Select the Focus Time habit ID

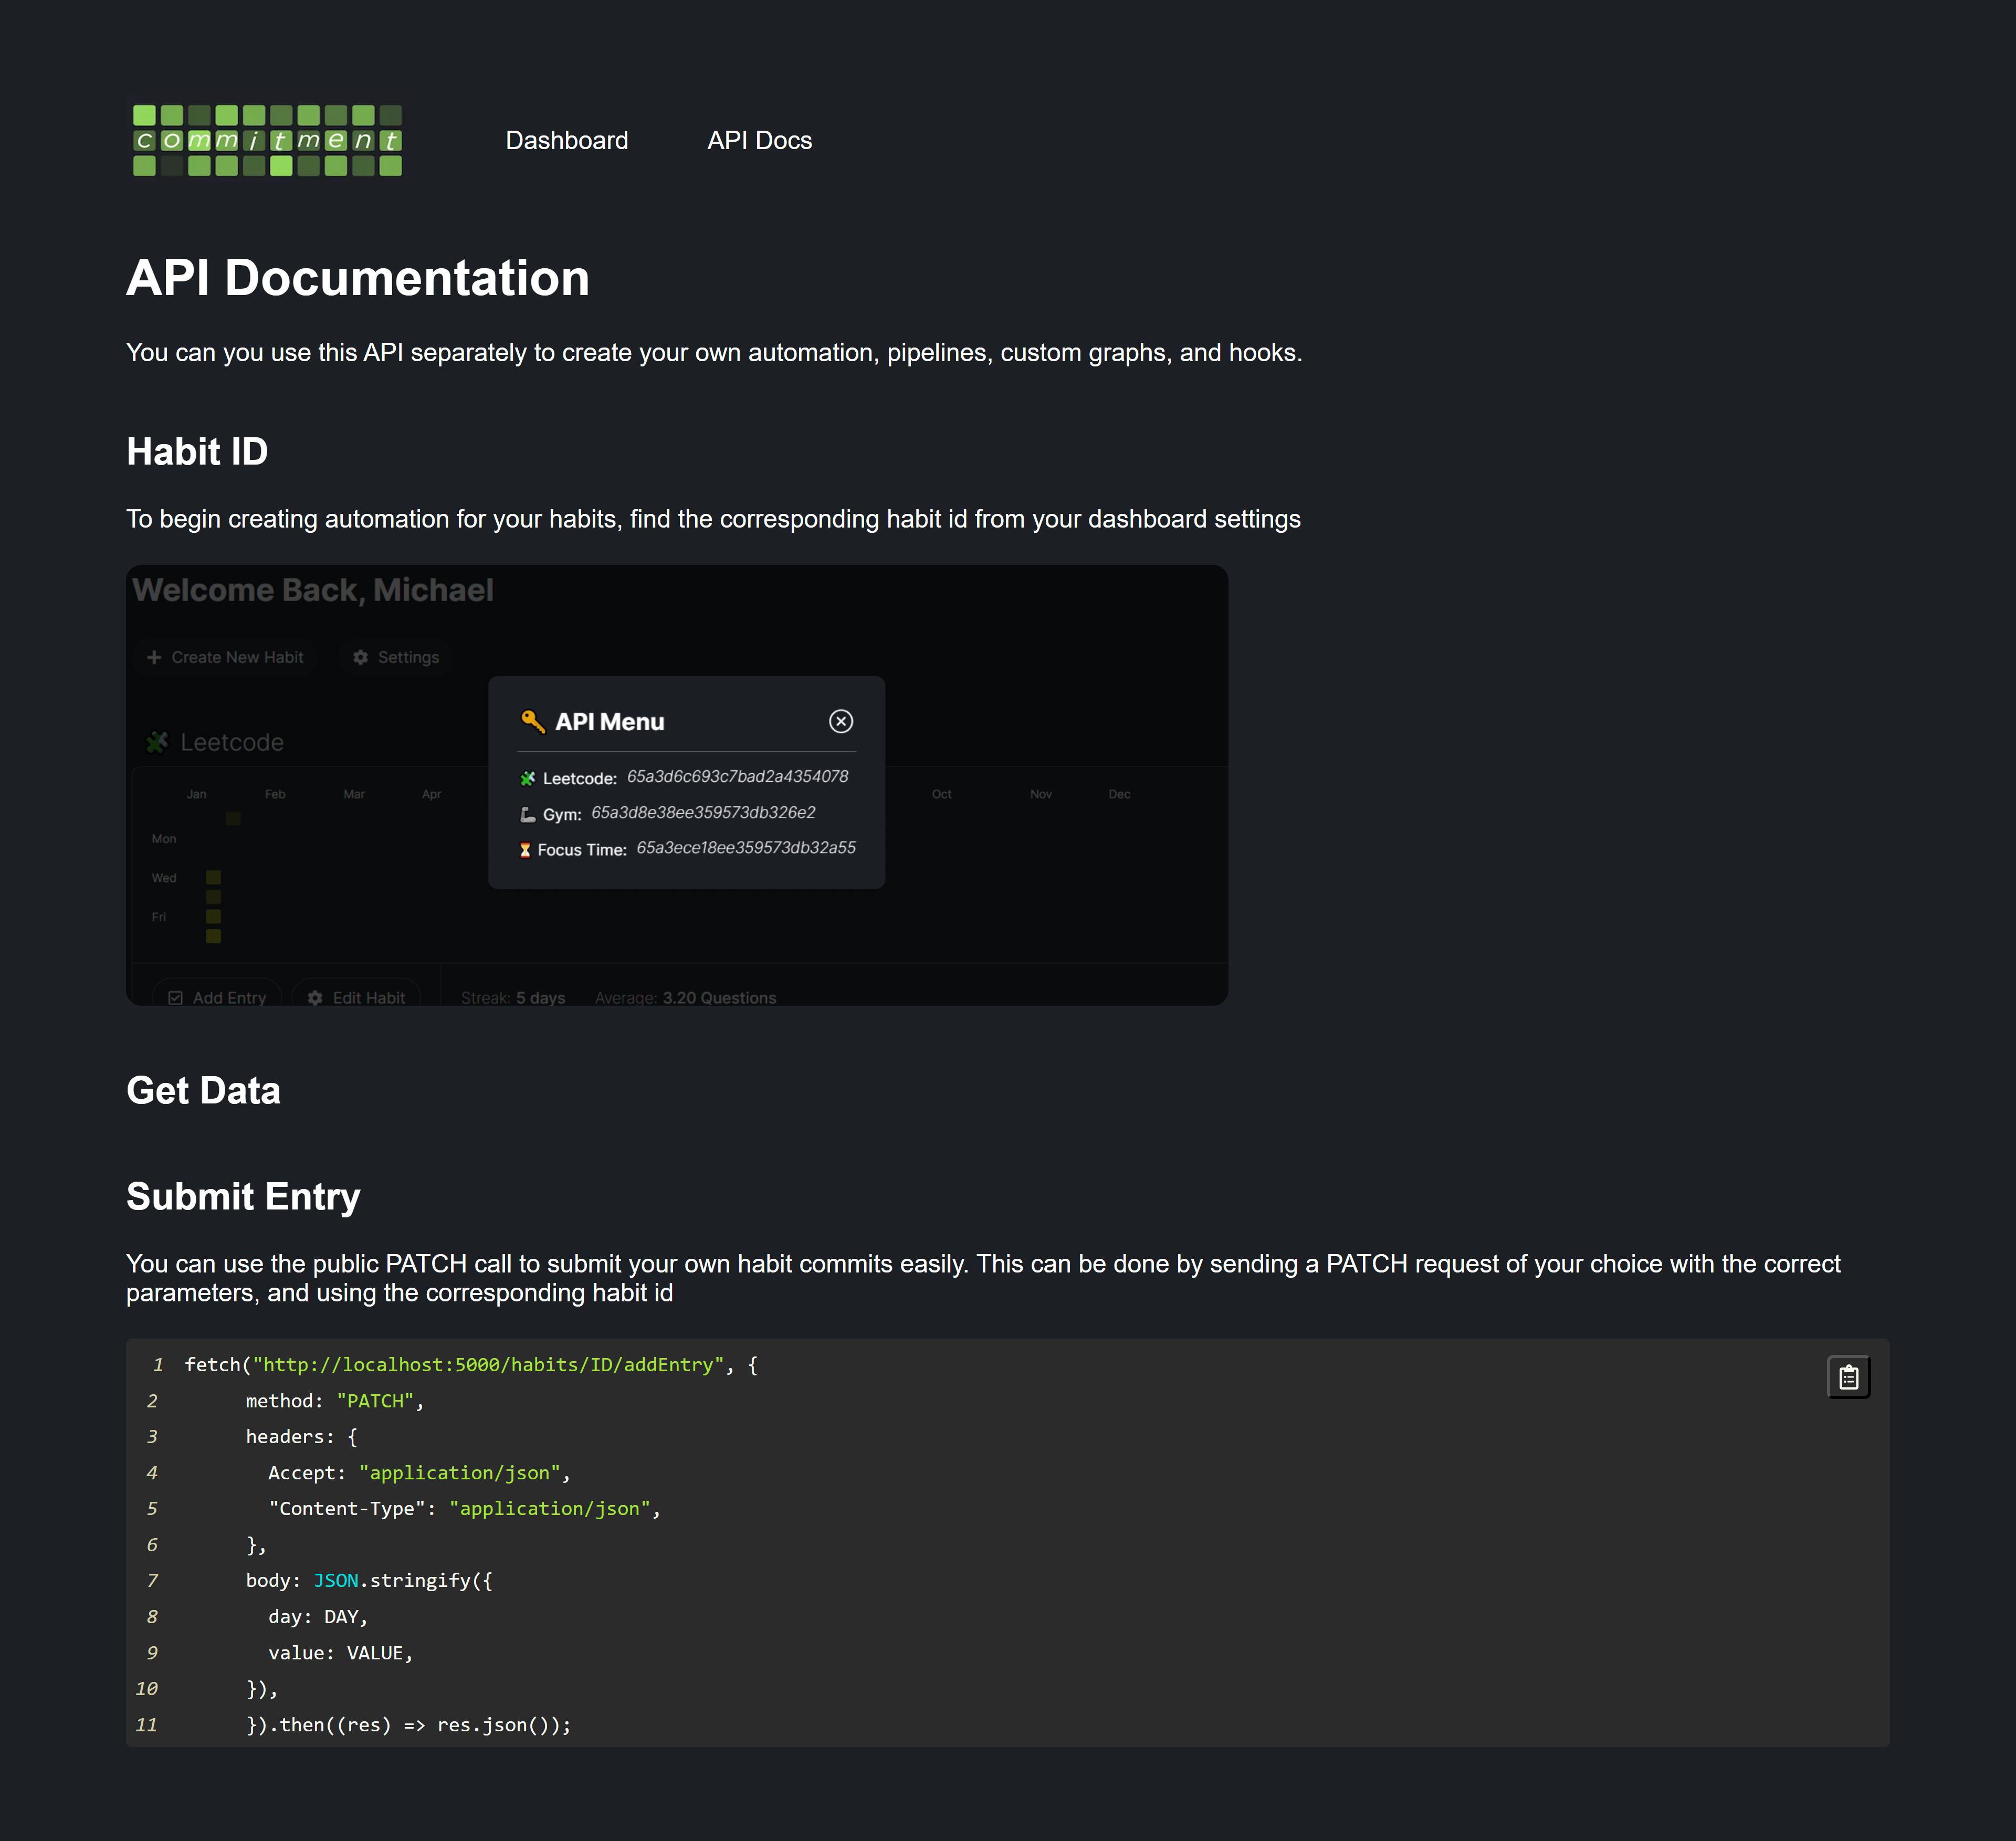(x=745, y=848)
